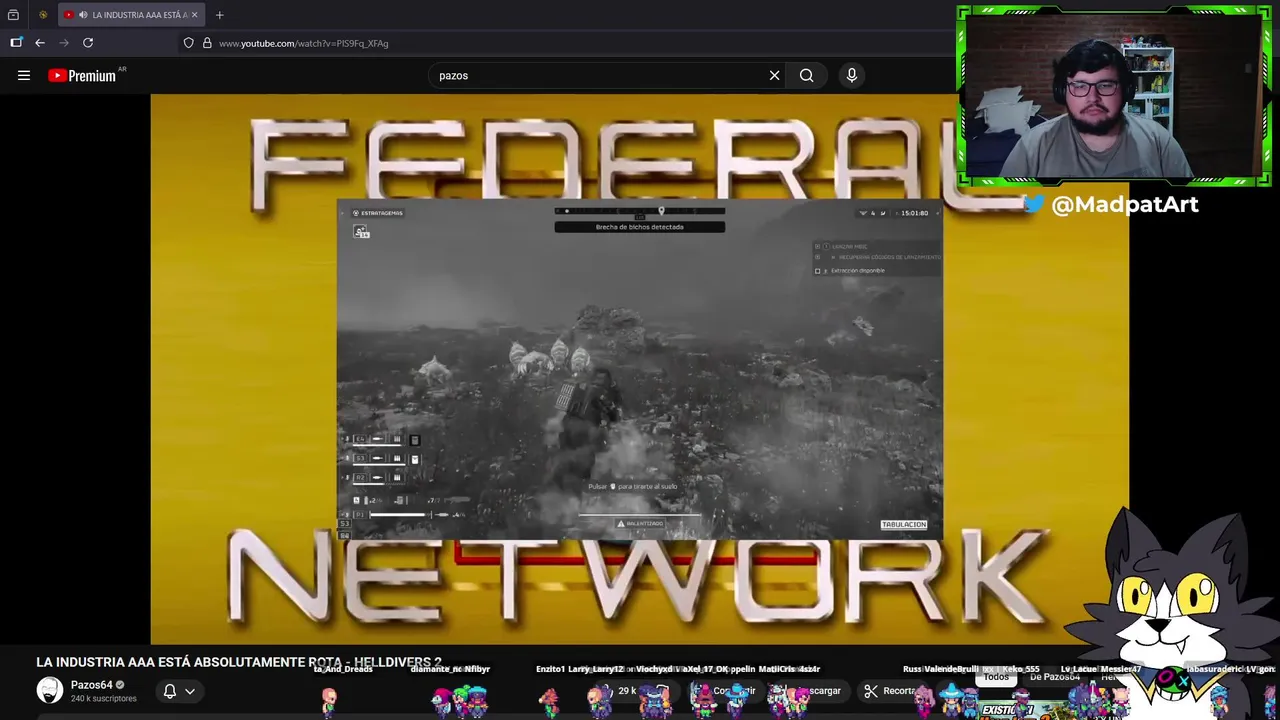The height and width of the screenshot is (720, 1280).
Task: Select the 'Todos' filter chip
Action: (x=996, y=677)
